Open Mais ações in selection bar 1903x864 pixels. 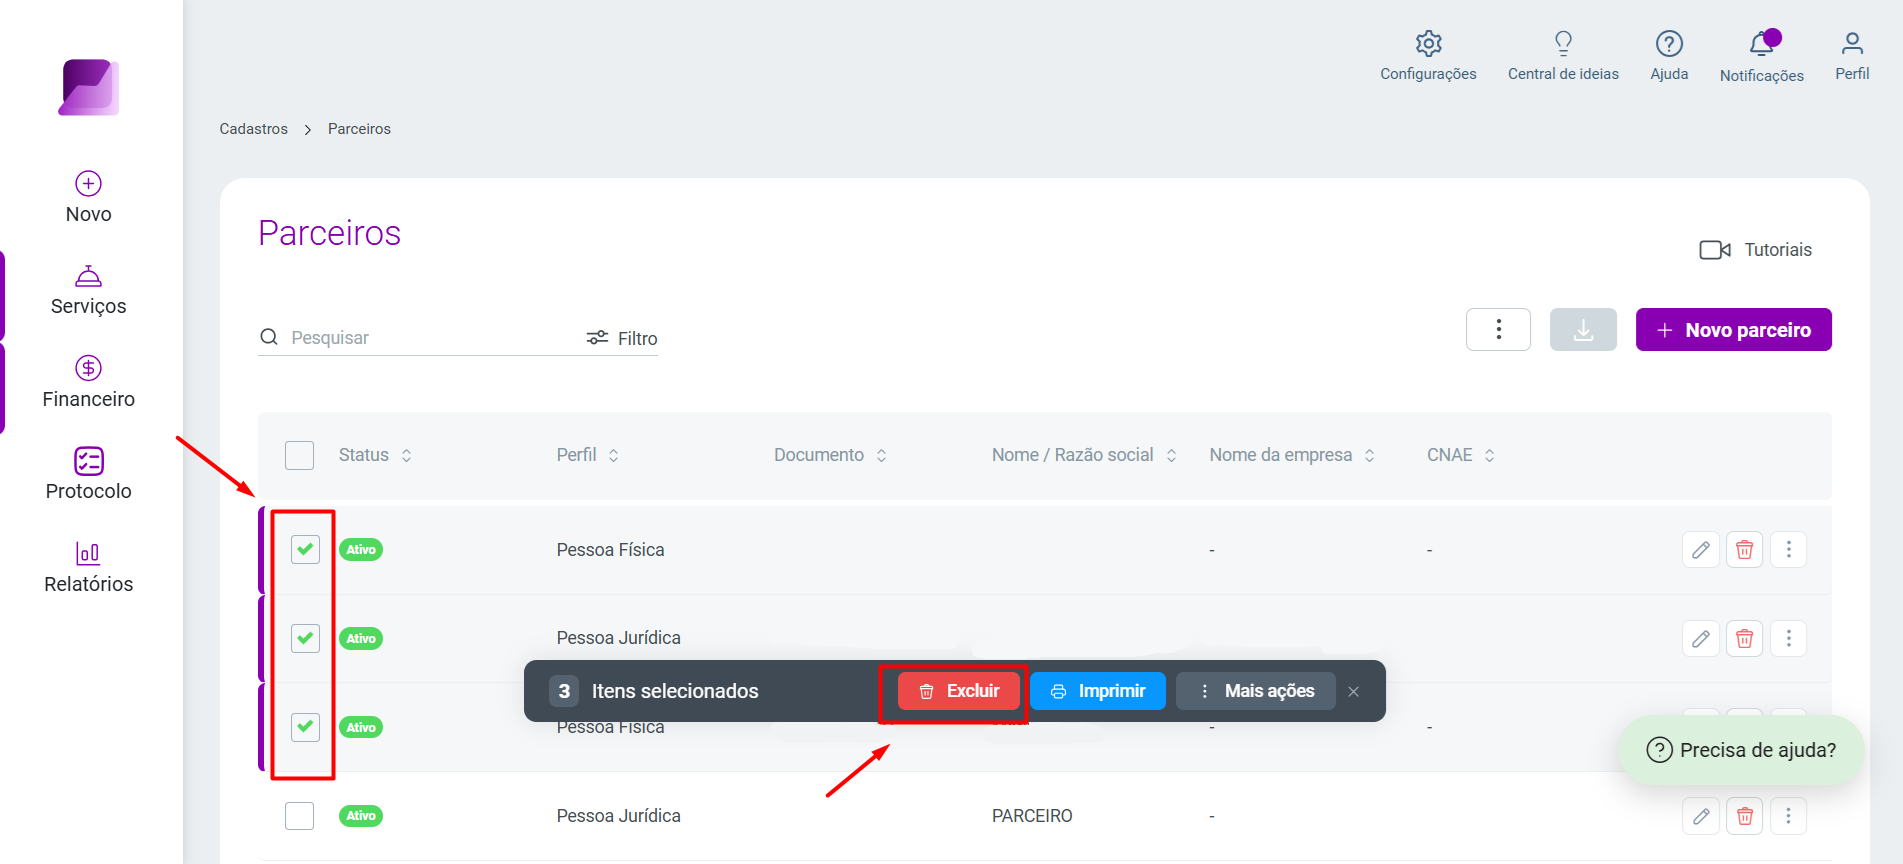pyautogui.click(x=1256, y=691)
